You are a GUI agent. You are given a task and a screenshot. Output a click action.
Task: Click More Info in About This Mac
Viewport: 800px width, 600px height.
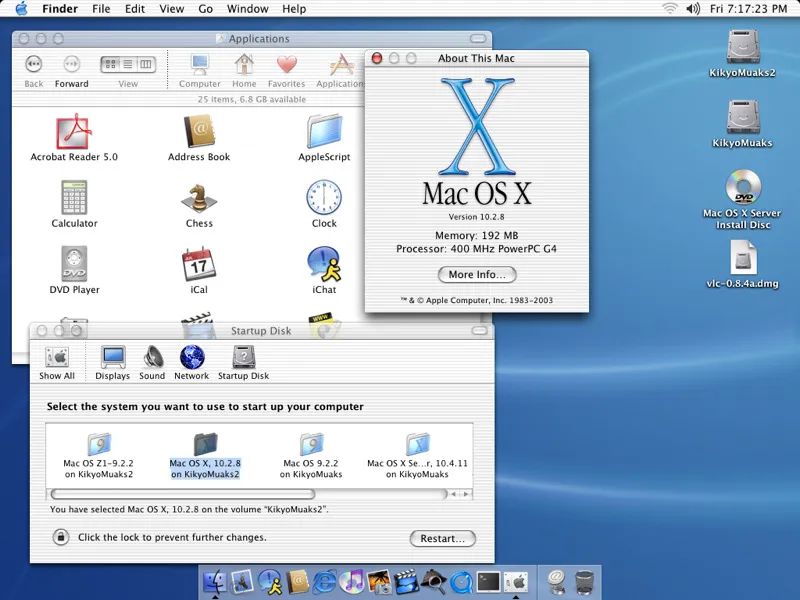(x=477, y=275)
